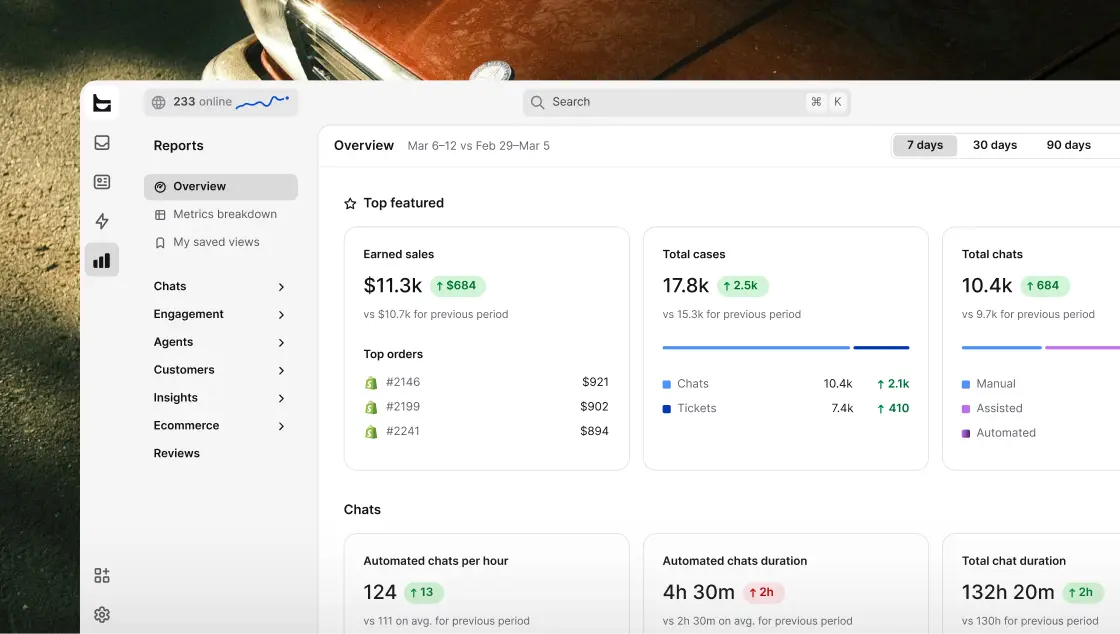The width and height of the screenshot is (1120, 634).
Task: Select the bar chart Reports icon
Action: coord(102,260)
